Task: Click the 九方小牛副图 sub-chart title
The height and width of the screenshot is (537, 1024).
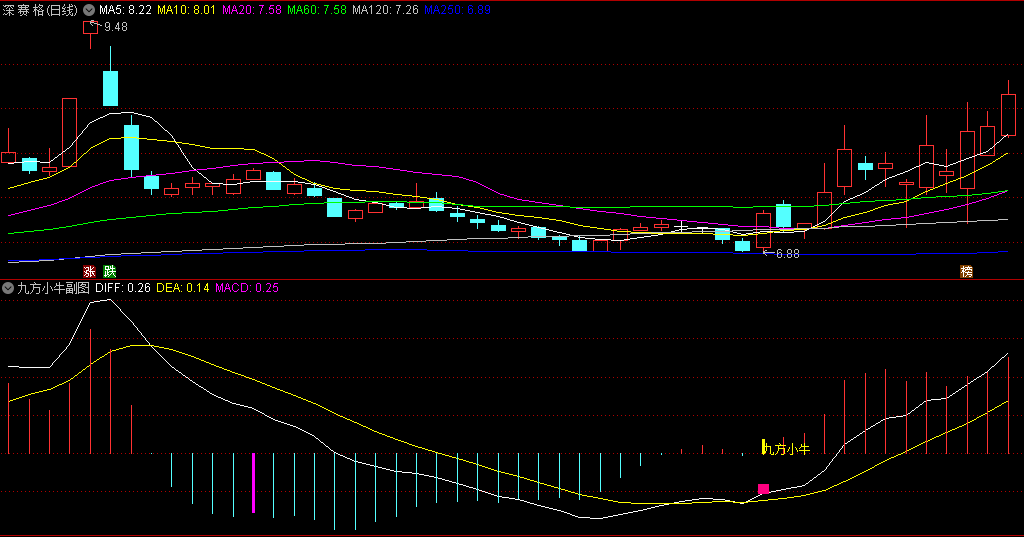Action: point(53,288)
